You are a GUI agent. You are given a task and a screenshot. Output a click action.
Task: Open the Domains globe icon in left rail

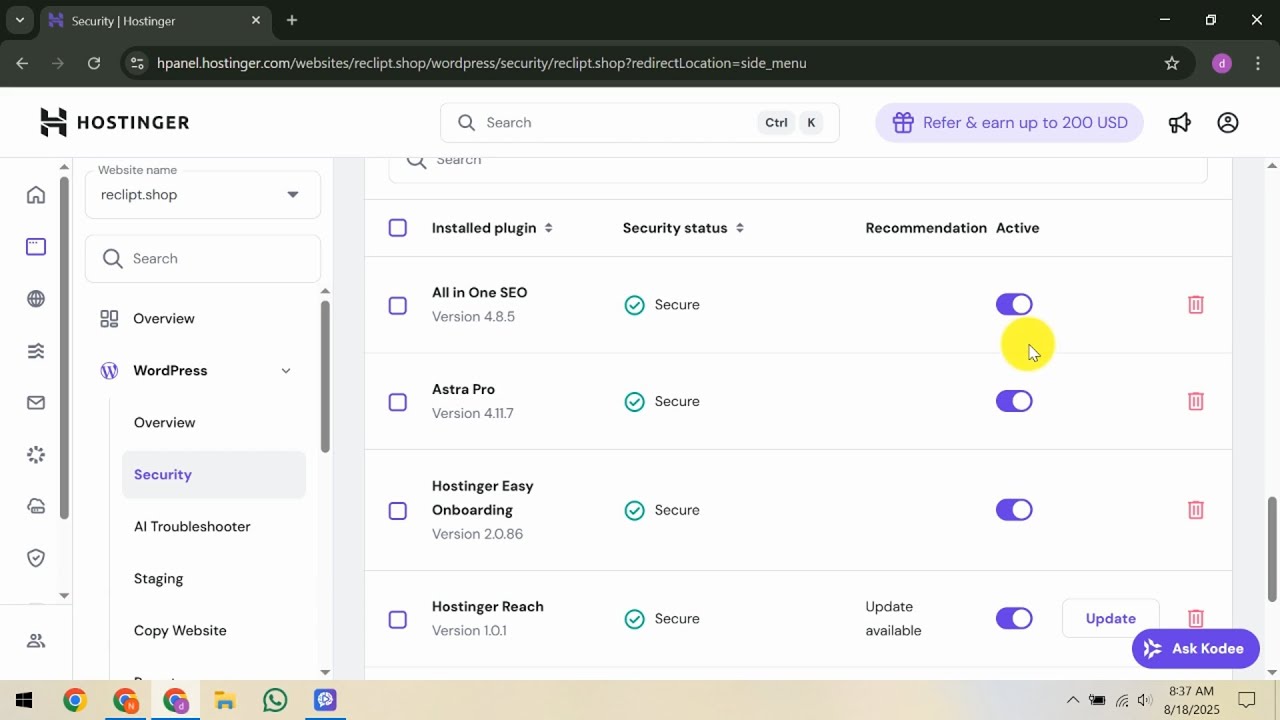click(x=36, y=299)
